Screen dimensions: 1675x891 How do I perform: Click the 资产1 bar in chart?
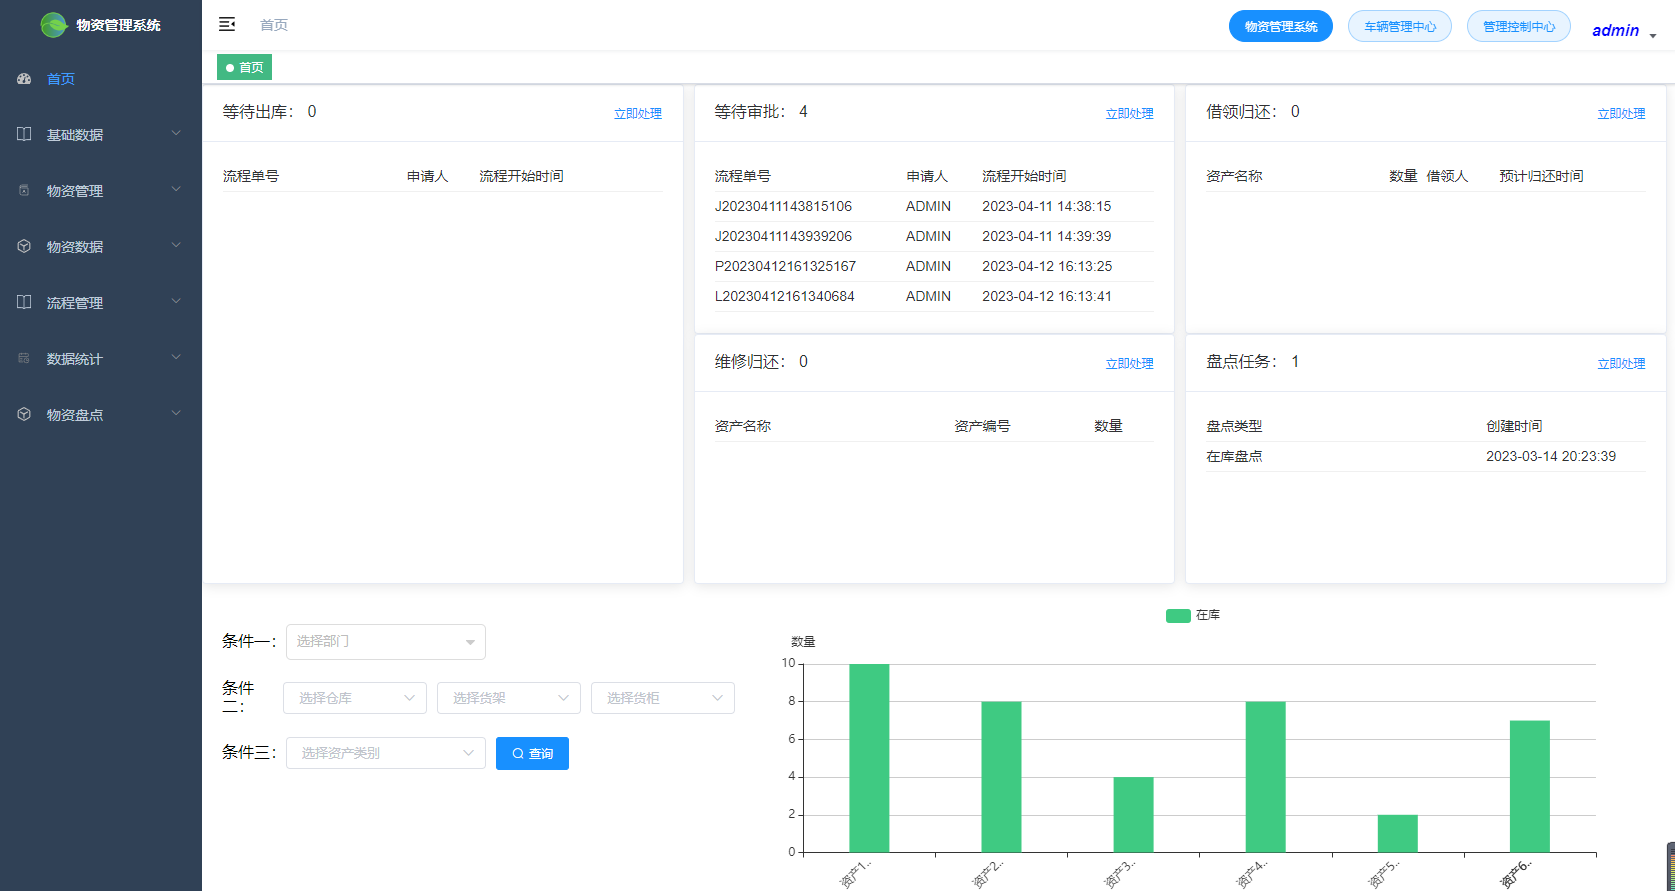click(869, 758)
